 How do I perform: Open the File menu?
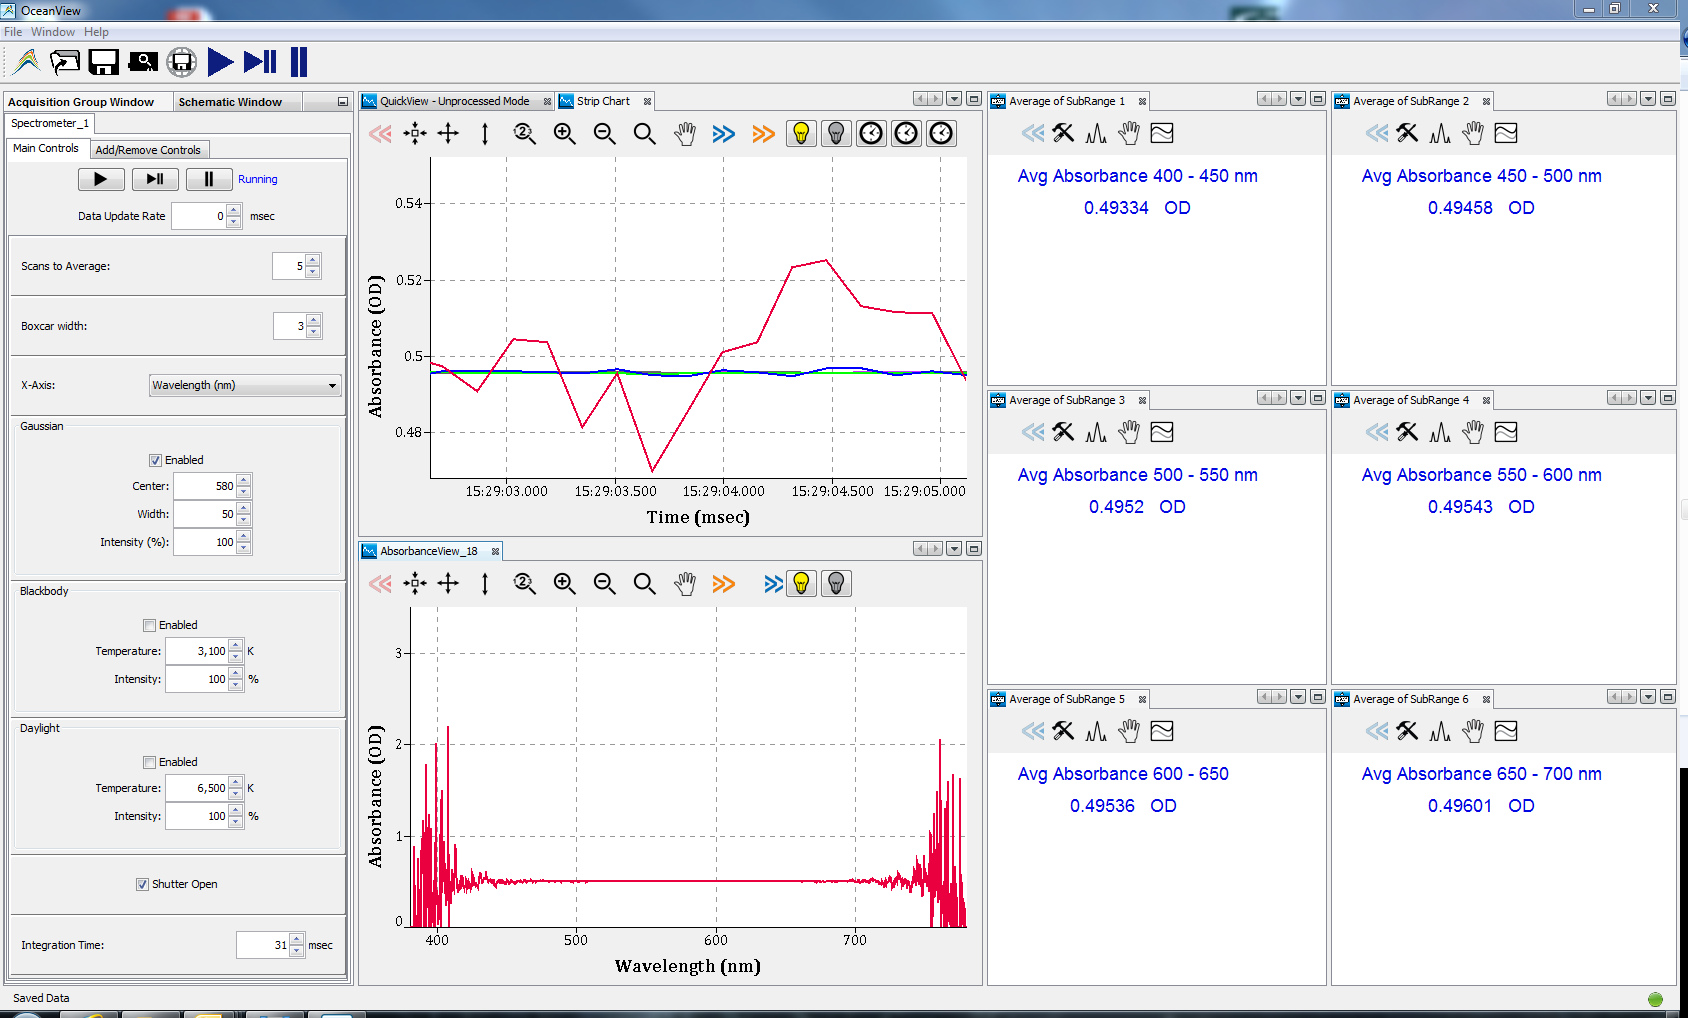pos(13,32)
